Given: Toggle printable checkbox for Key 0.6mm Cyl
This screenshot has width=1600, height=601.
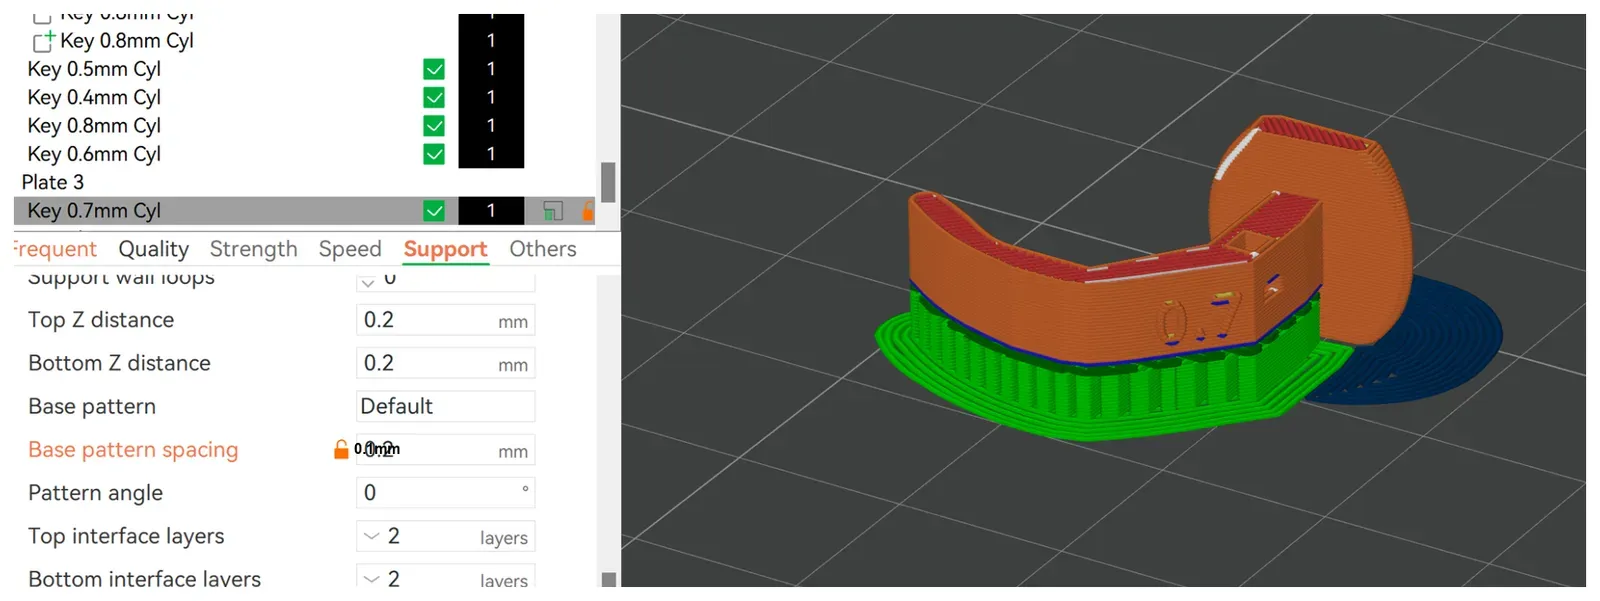Looking at the screenshot, I should coord(434,154).
